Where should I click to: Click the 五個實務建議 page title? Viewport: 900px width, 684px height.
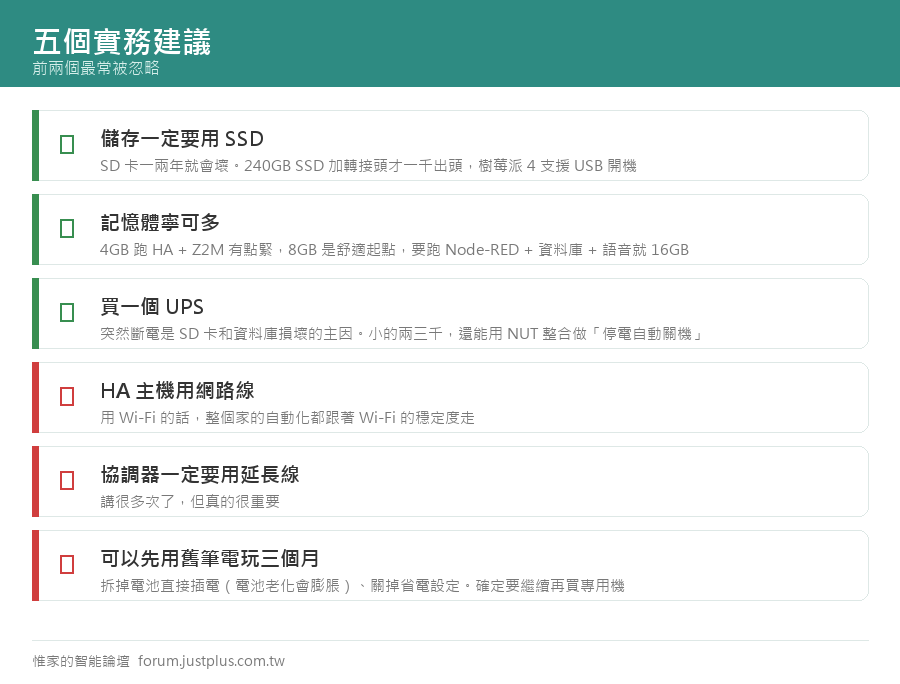(122, 42)
